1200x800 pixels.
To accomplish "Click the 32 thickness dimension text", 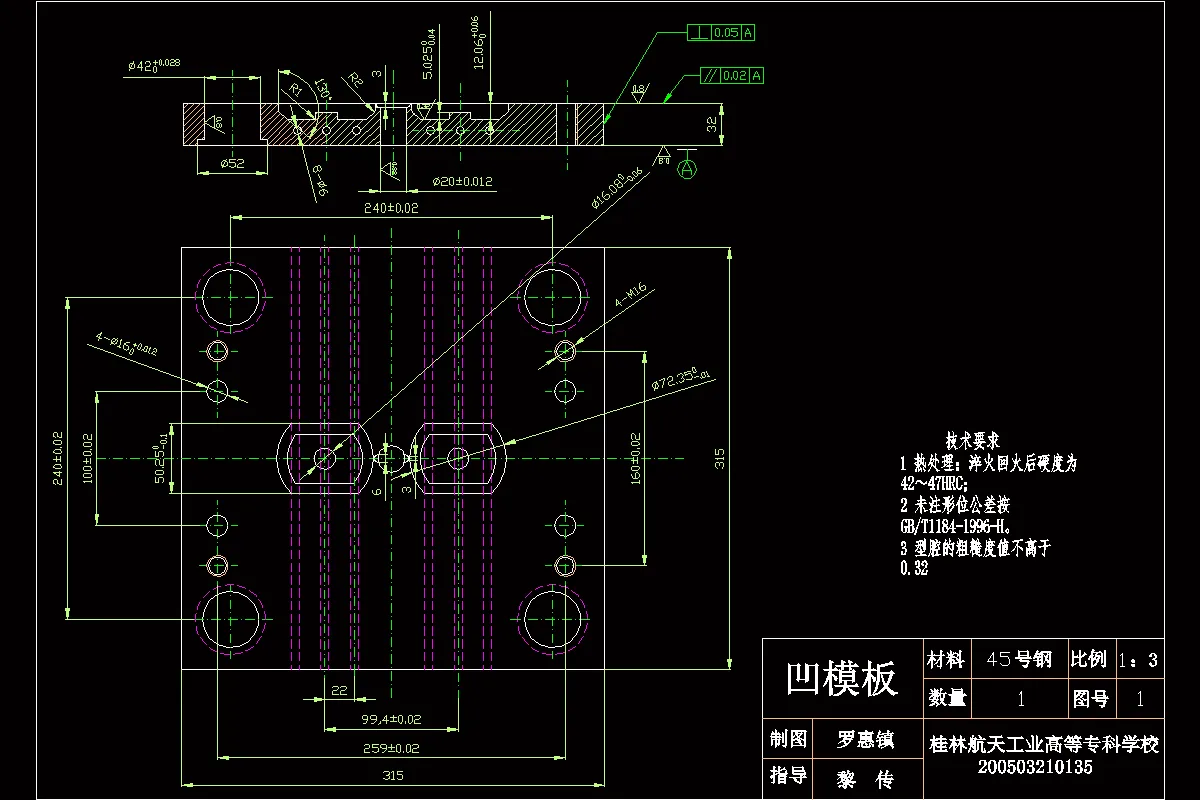I will 712,124.
